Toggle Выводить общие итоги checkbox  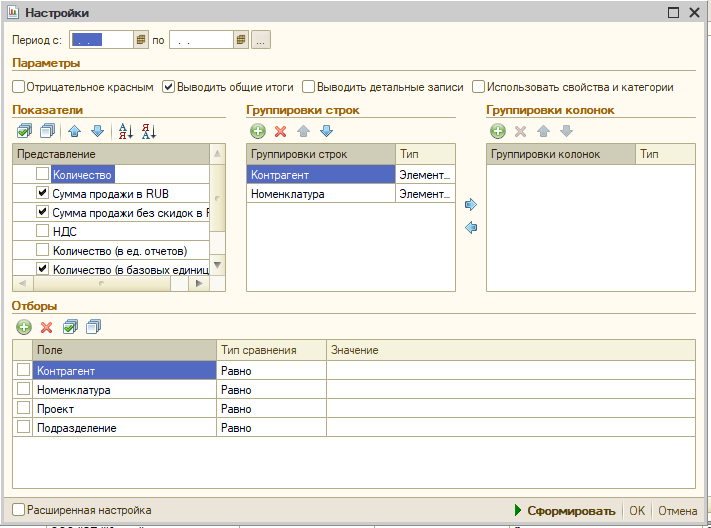point(169,87)
